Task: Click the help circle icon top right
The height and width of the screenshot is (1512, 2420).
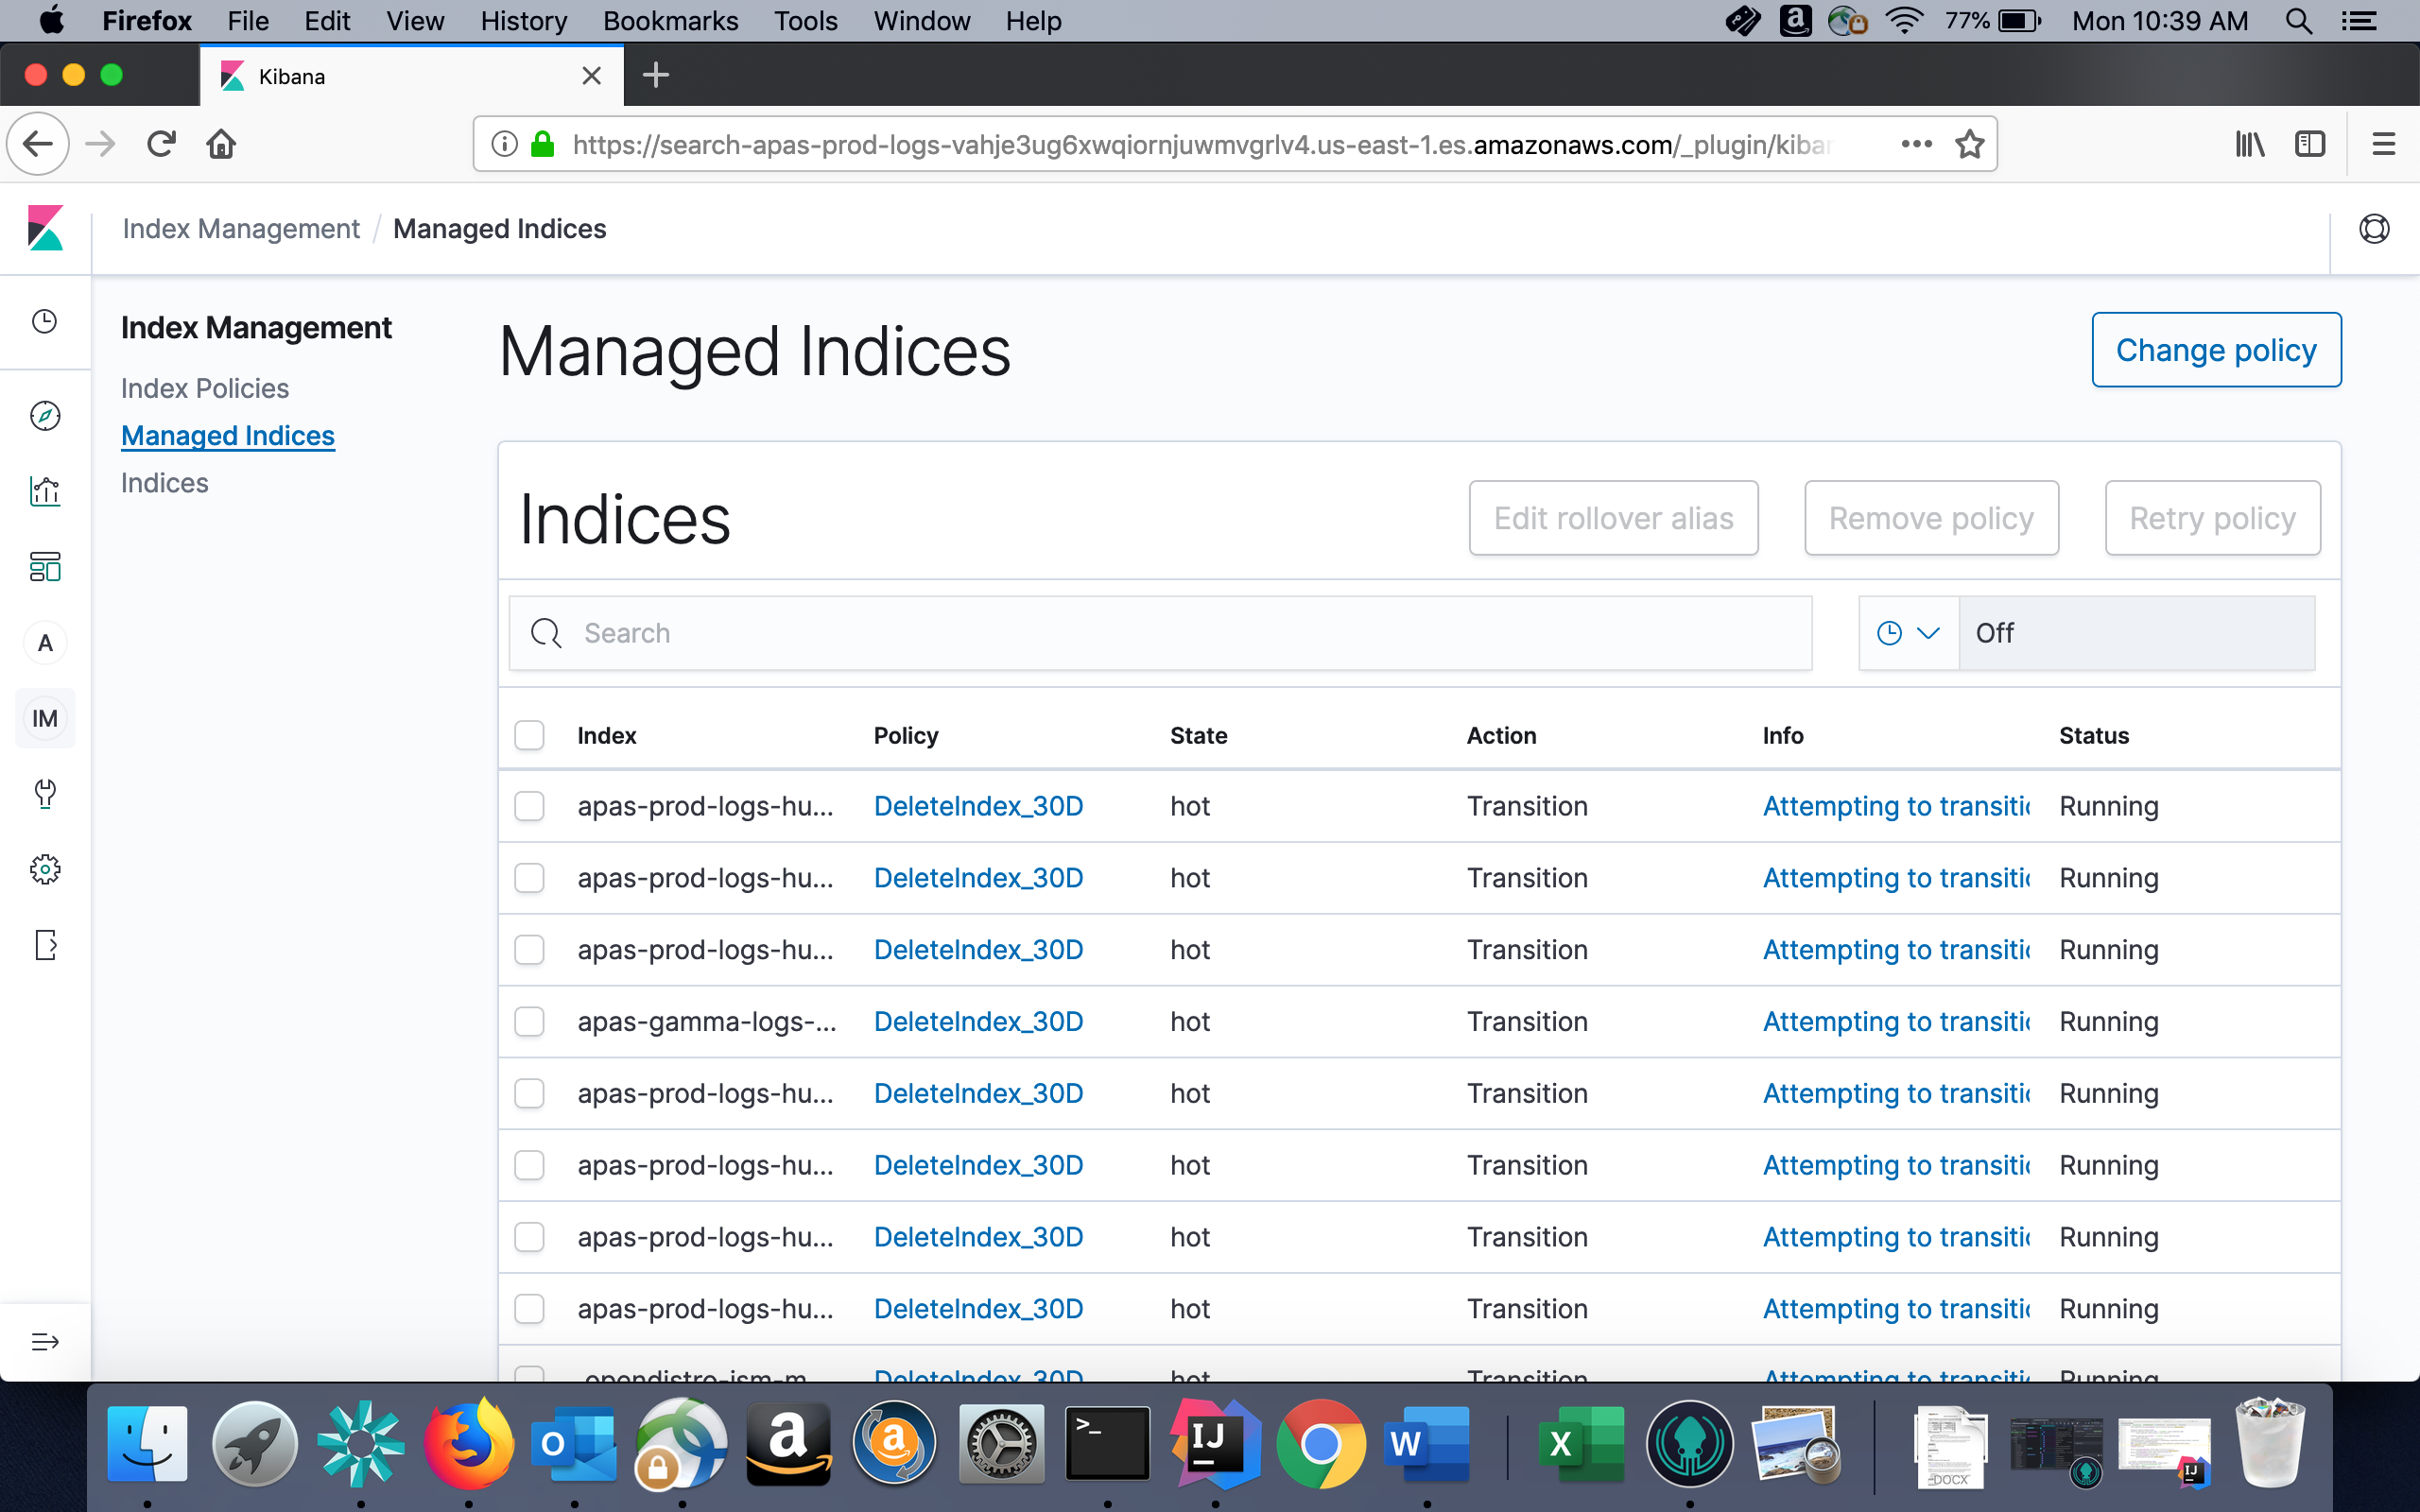Action: coord(2374,228)
